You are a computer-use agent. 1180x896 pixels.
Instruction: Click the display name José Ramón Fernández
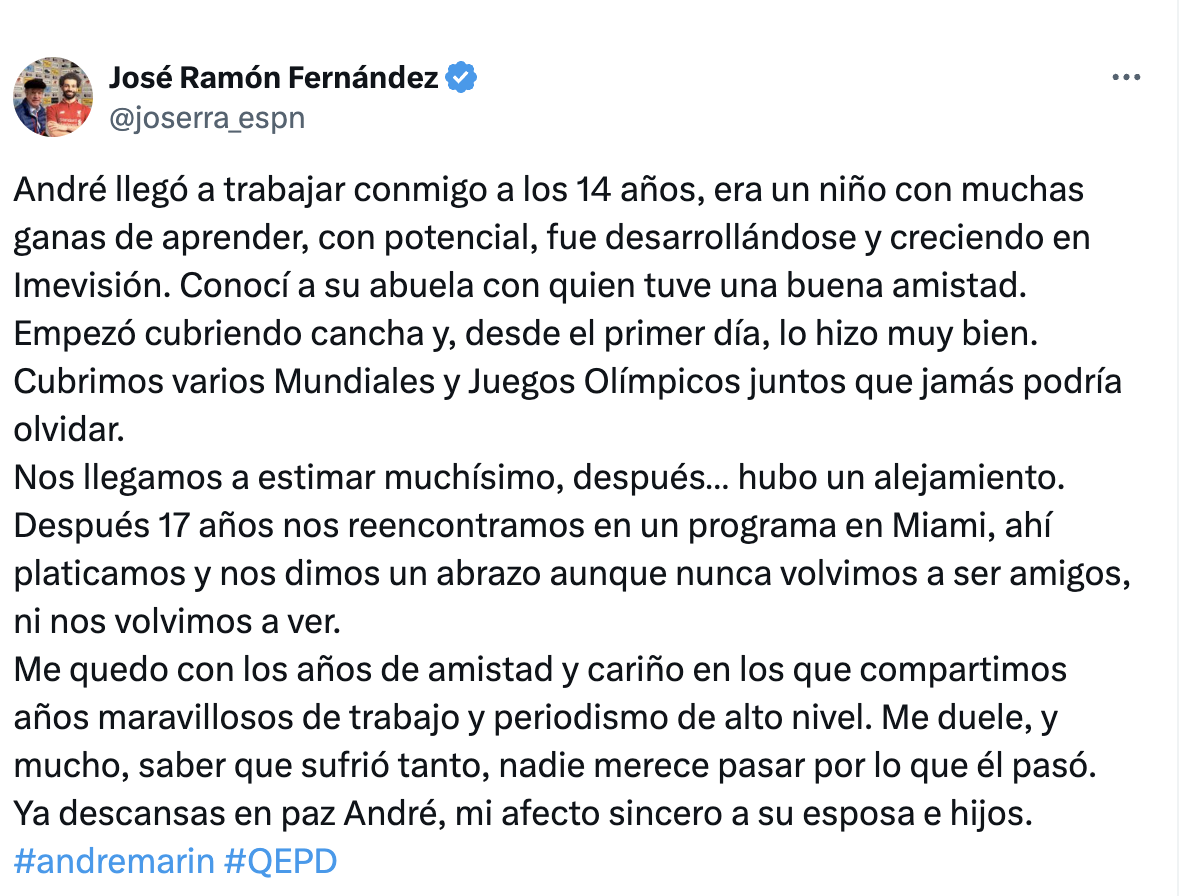(x=273, y=77)
